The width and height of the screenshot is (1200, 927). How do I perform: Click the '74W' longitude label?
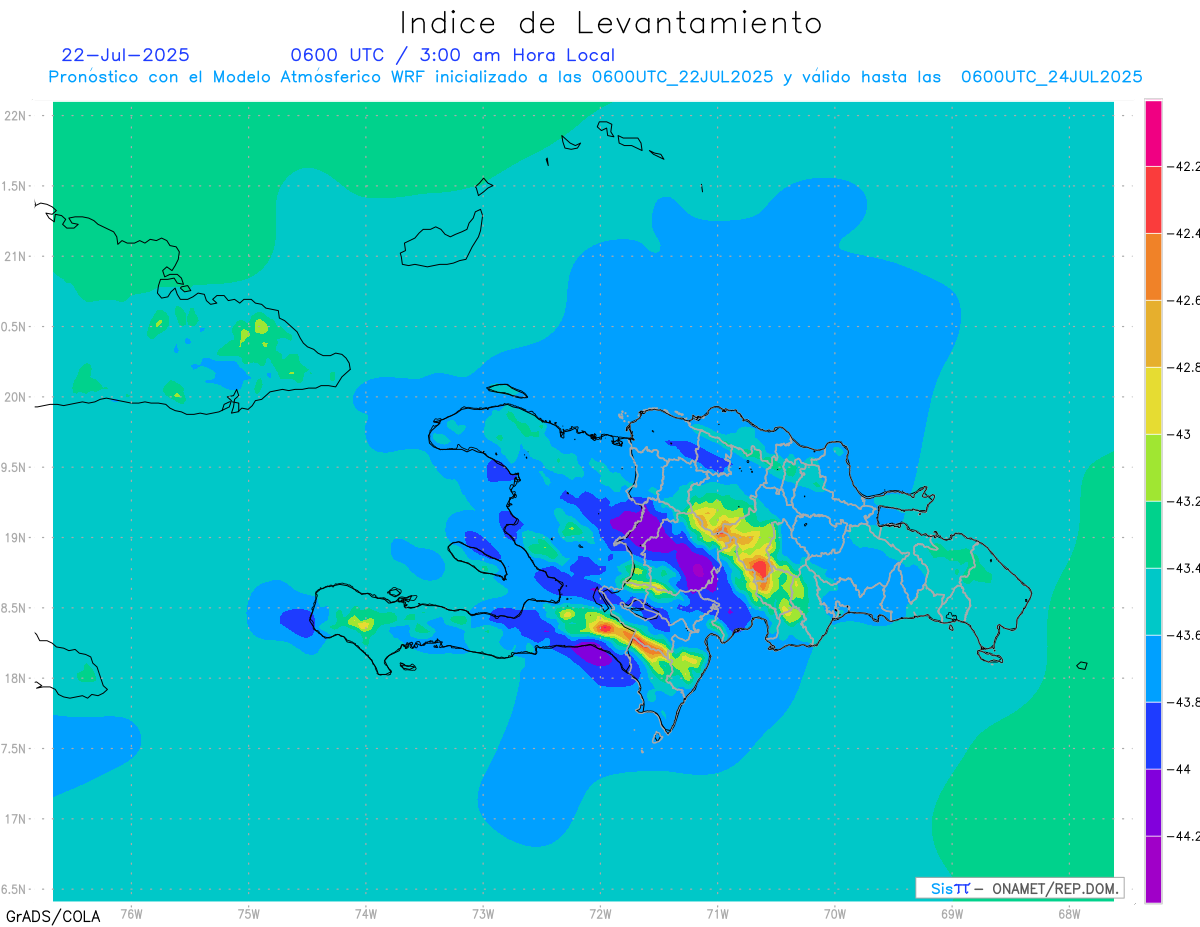[366, 913]
